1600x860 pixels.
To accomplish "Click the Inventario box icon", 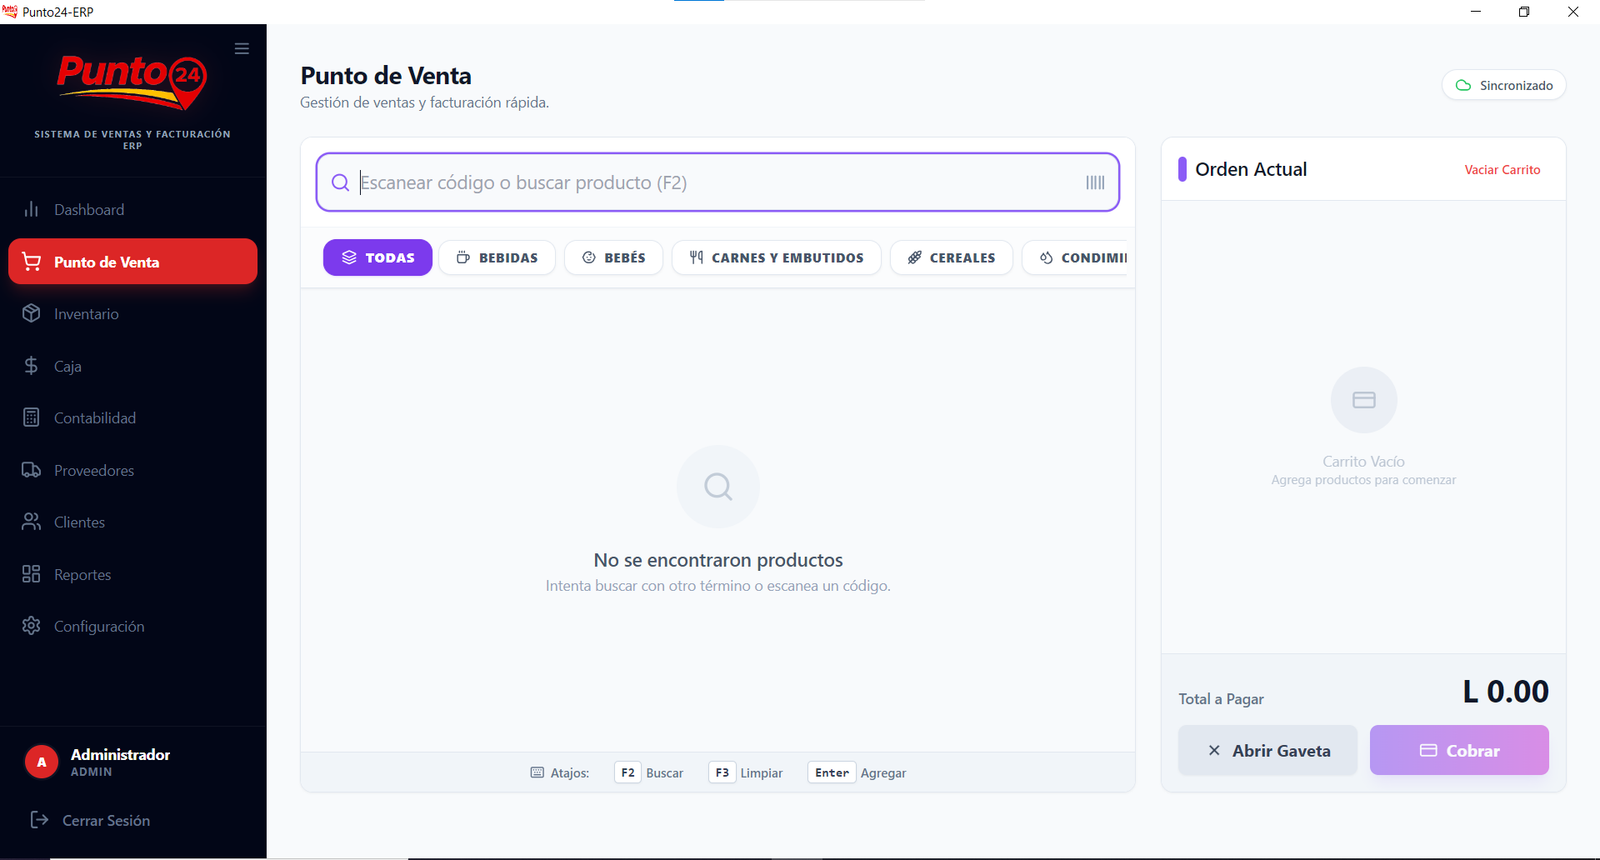I will [31, 313].
